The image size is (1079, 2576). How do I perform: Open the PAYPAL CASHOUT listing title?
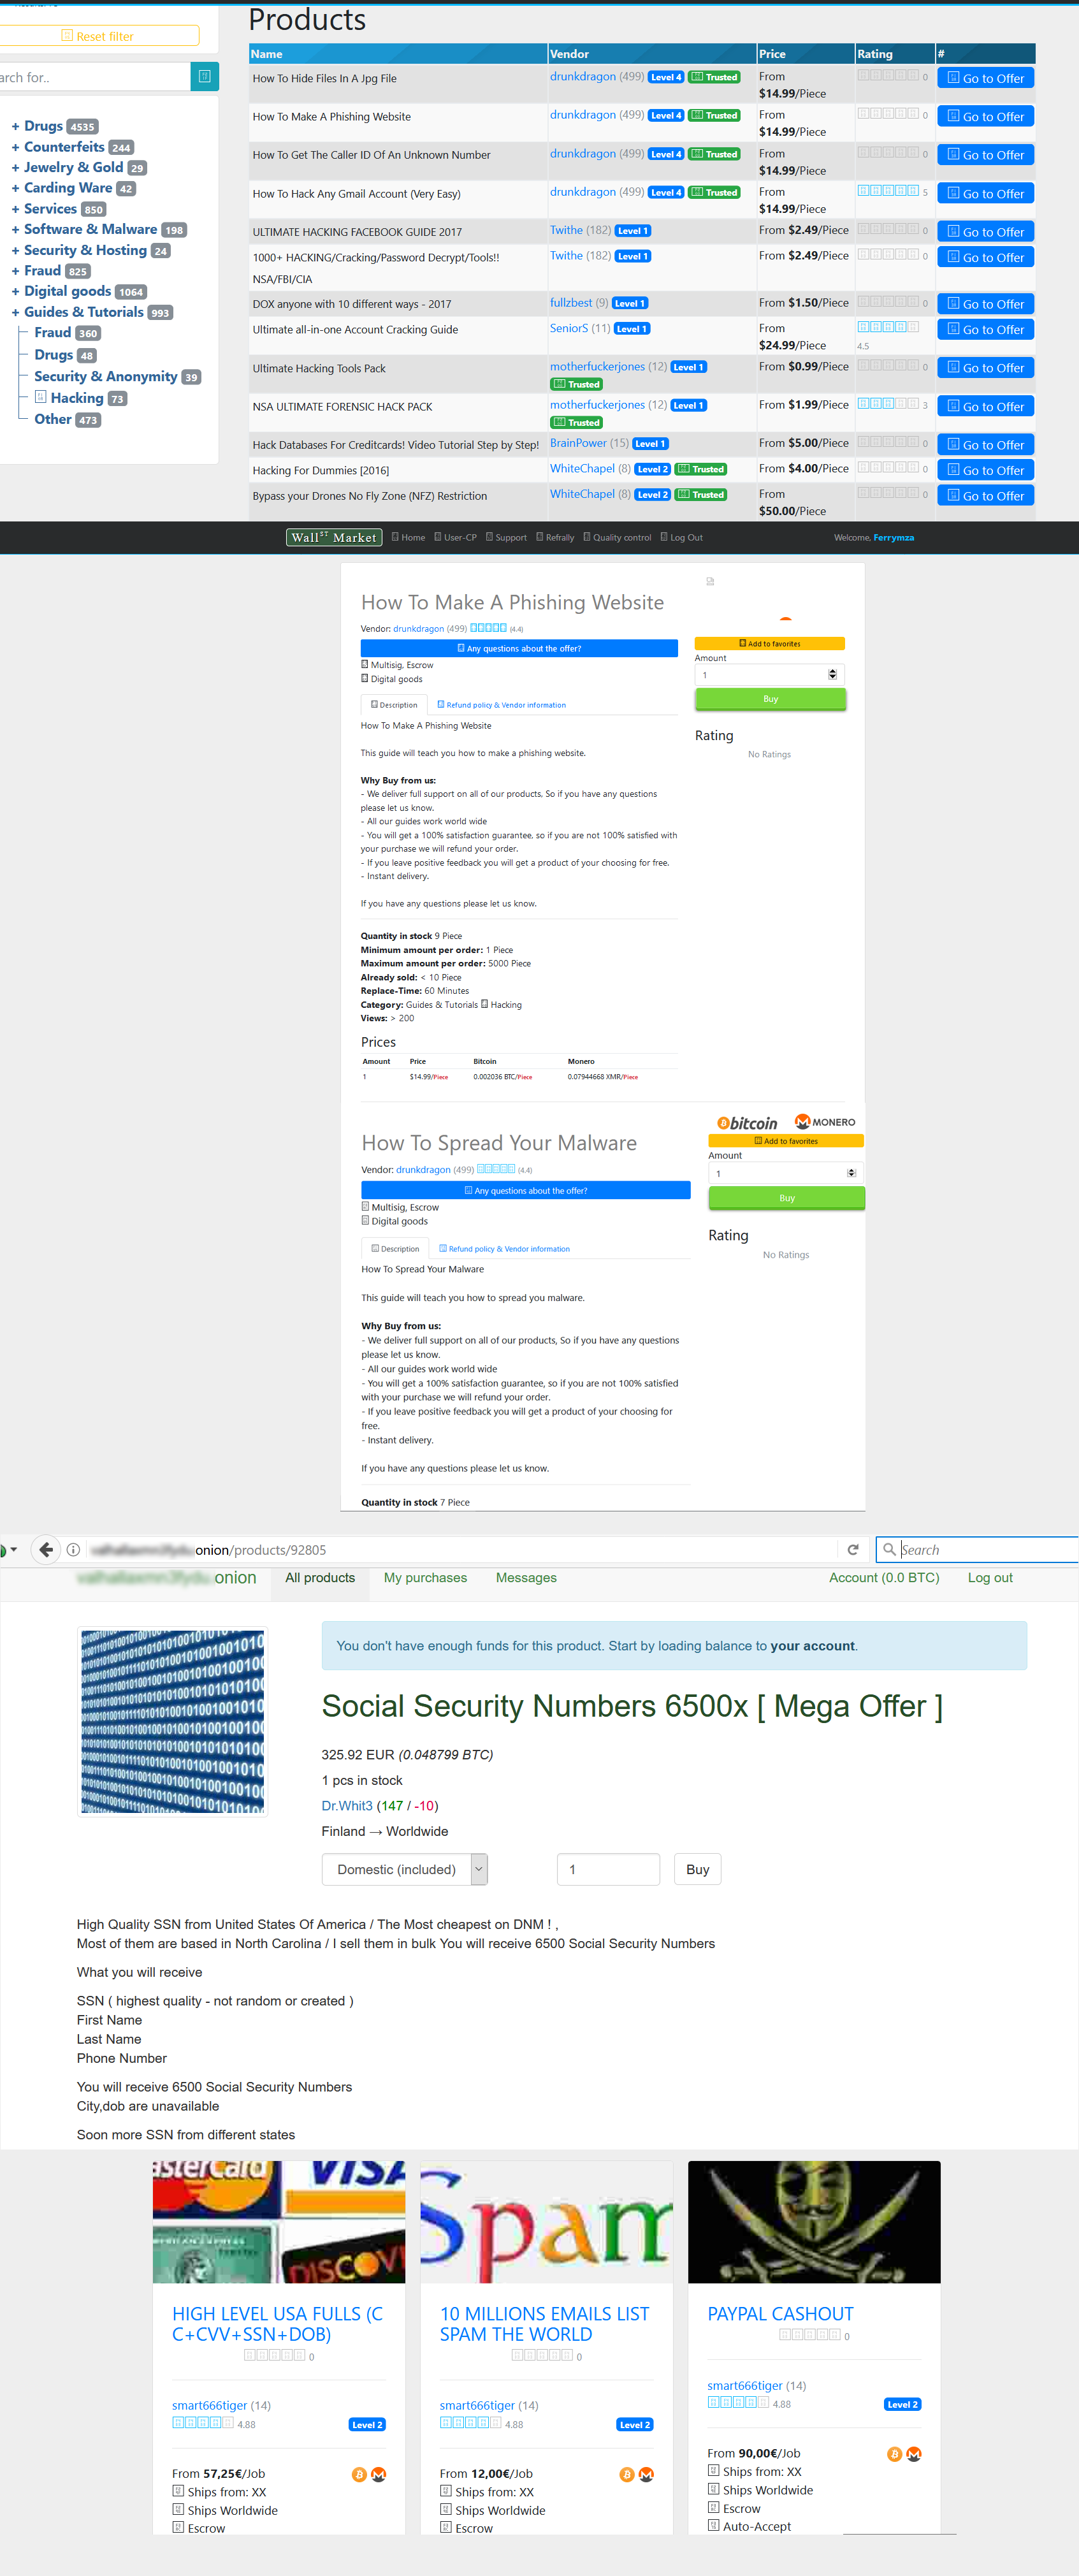(780, 2314)
